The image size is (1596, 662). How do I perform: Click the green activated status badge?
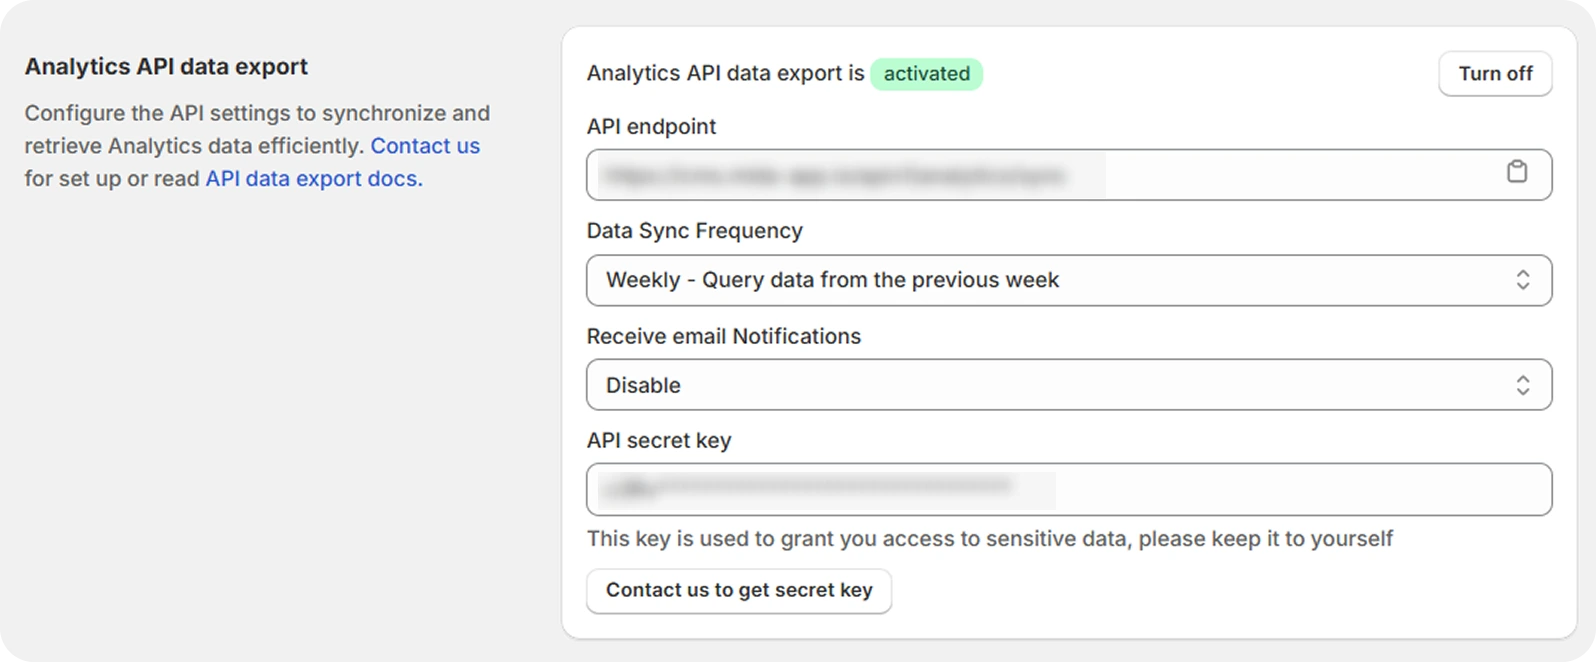tap(926, 74)
